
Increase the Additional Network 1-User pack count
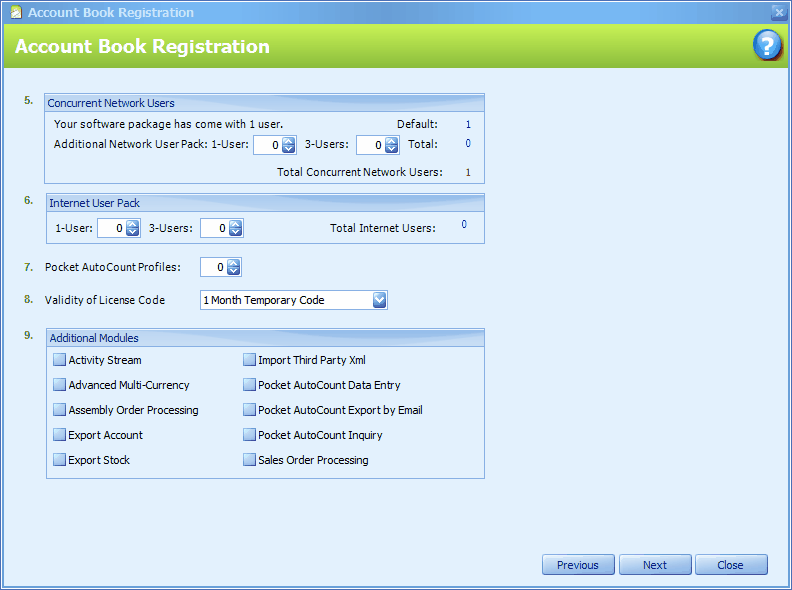pos(288,141)
